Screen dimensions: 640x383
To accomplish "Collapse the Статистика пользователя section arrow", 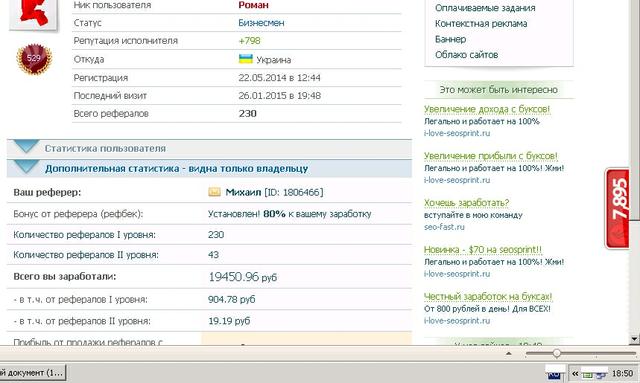I will point(26,146).
